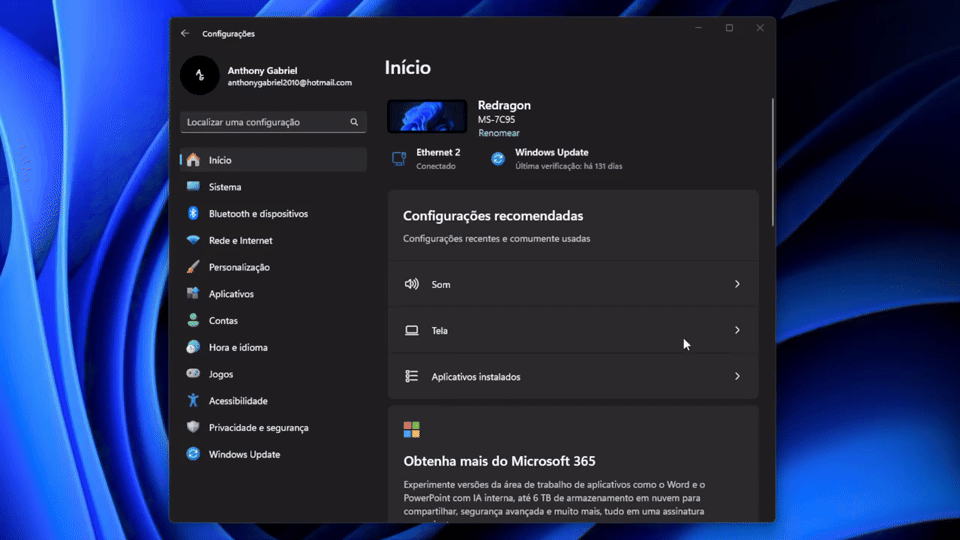Viewport: 960px width, 540px height.
Task: Expand Aplicativos instalados chevron arrow
Action: pos(737,376)
